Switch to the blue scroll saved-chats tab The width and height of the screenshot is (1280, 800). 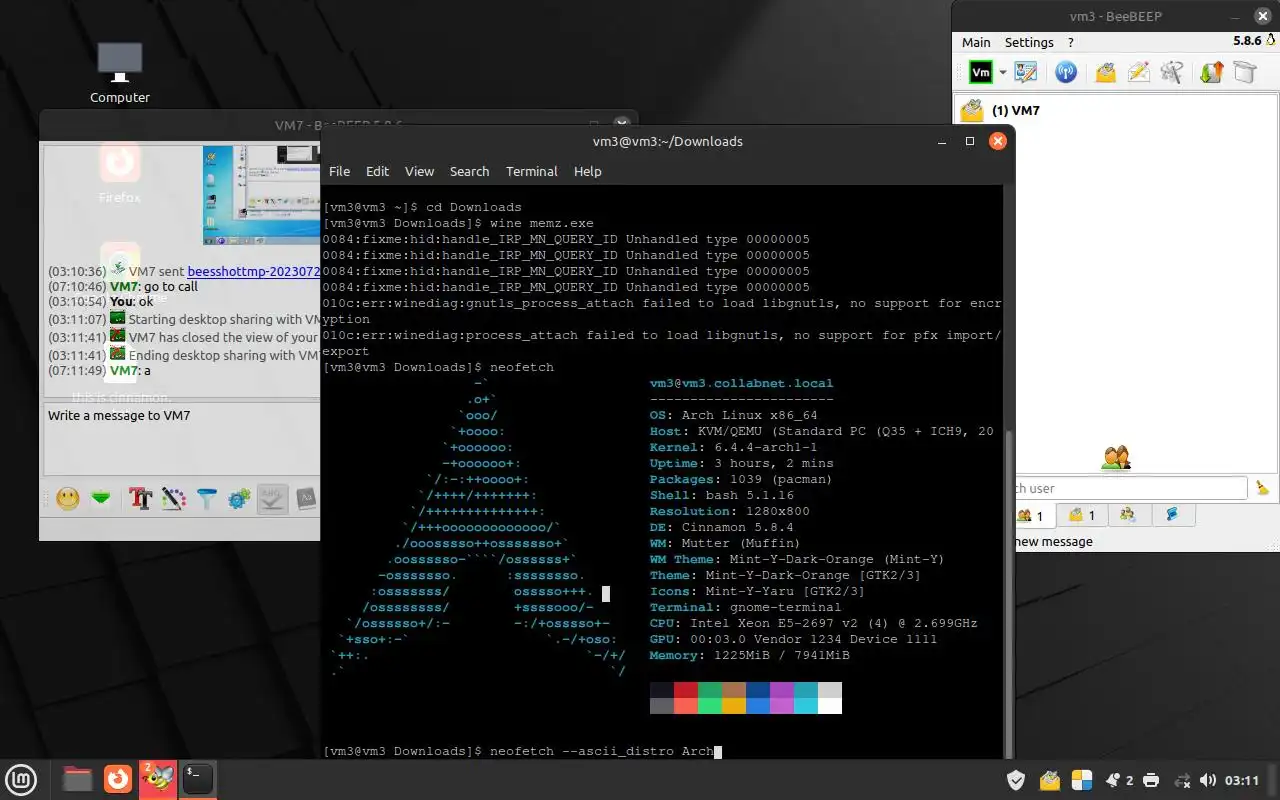click(1173, 515)
